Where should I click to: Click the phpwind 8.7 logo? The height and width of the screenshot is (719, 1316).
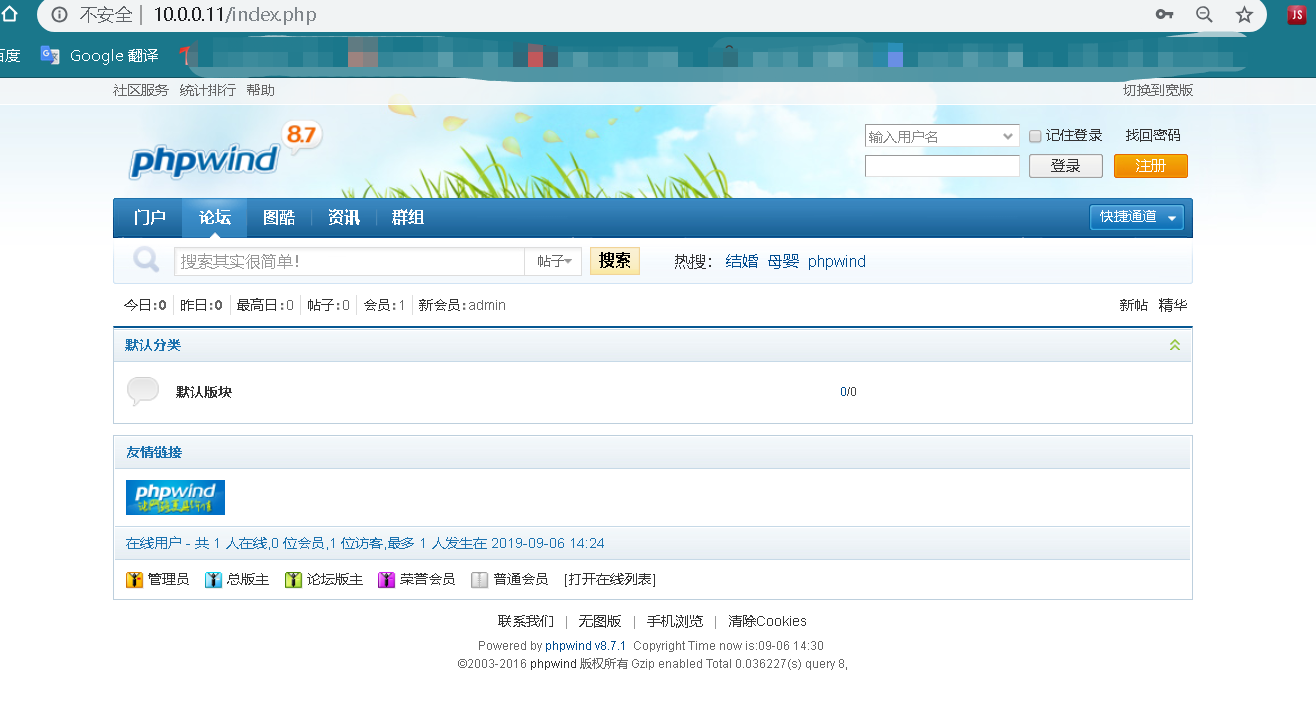pos(226,153)
